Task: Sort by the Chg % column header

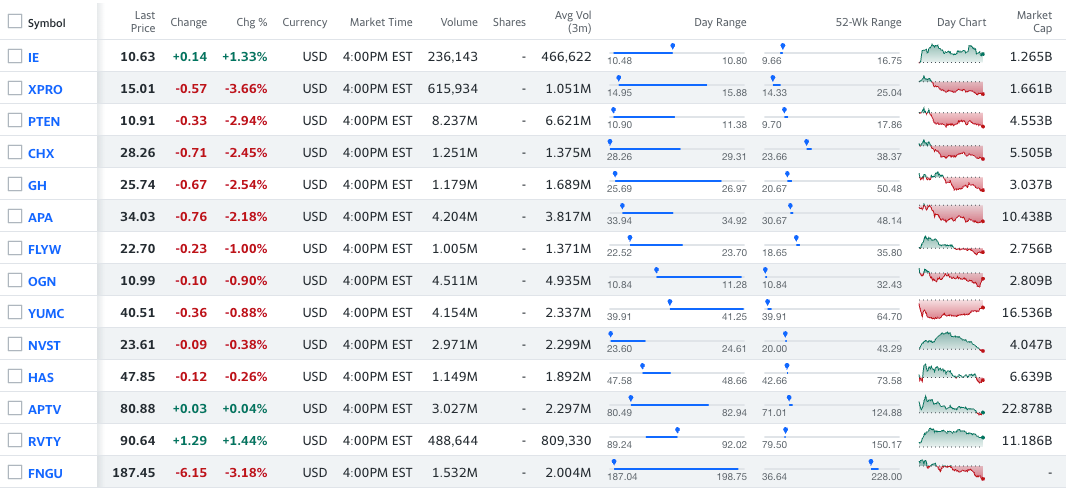Action: coord(252,22)
